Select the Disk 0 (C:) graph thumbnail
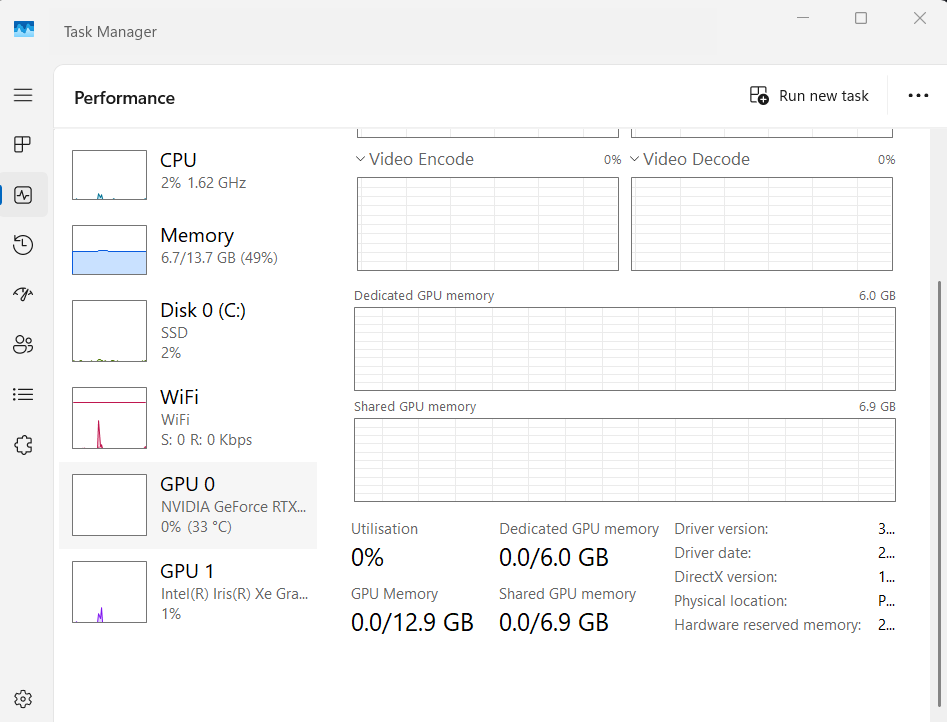 (109, 331)
